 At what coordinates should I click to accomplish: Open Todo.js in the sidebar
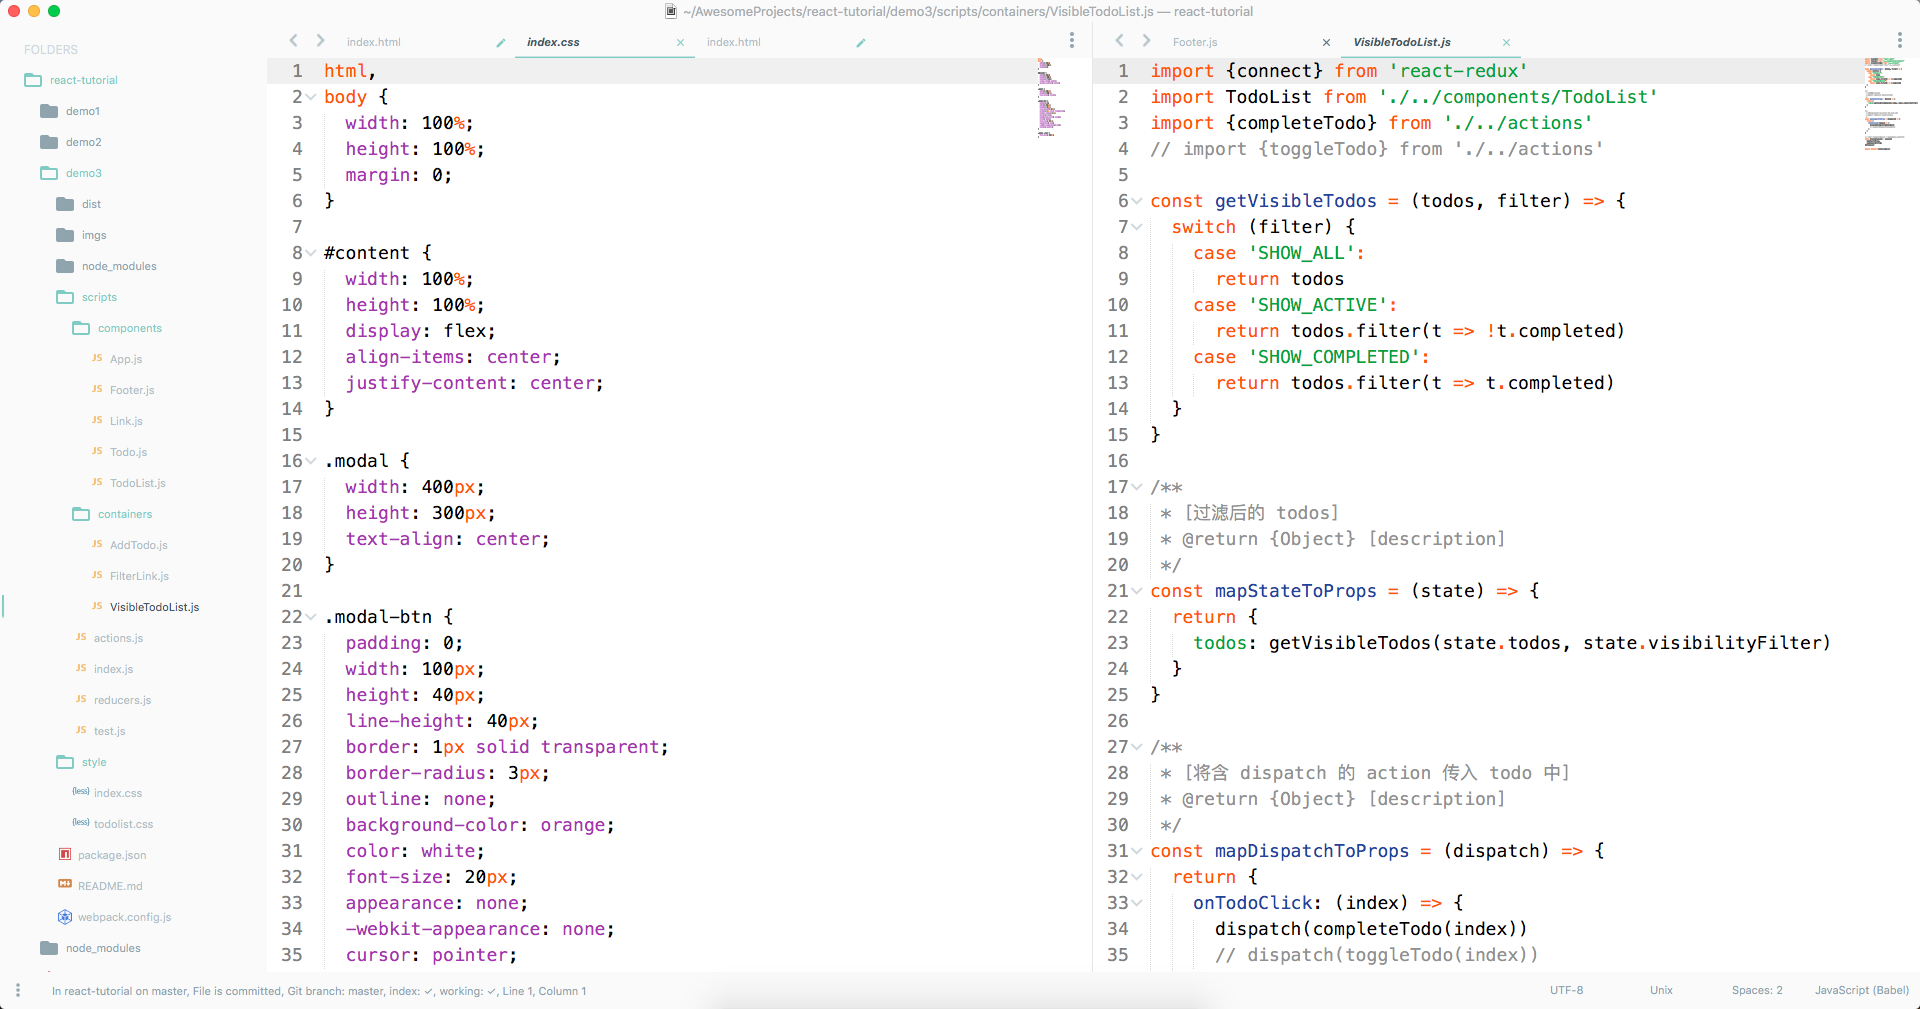[128, 452]
